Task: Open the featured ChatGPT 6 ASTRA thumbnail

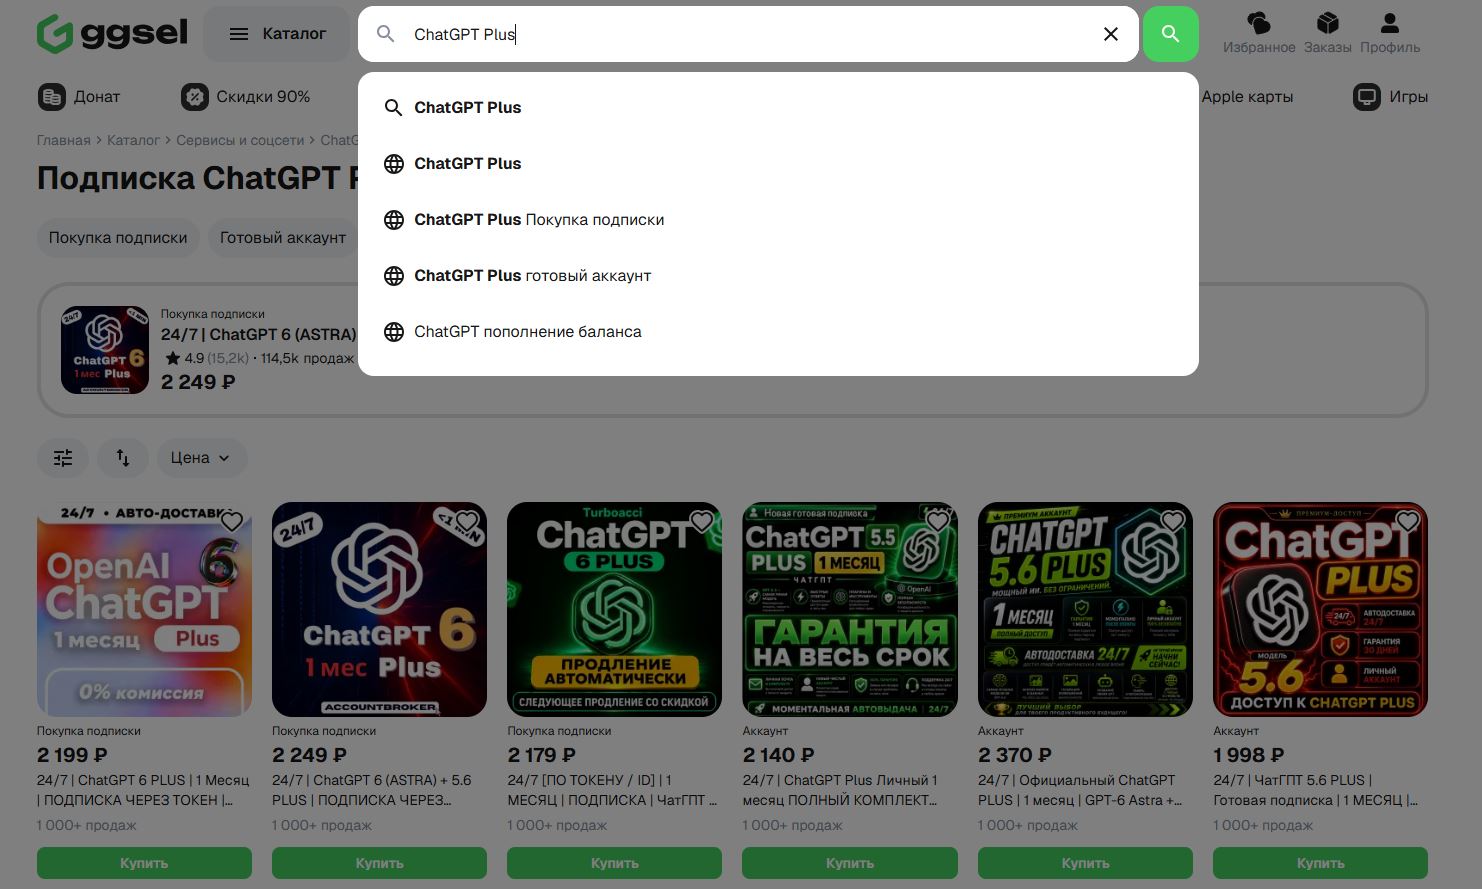Action: (105, 350)
